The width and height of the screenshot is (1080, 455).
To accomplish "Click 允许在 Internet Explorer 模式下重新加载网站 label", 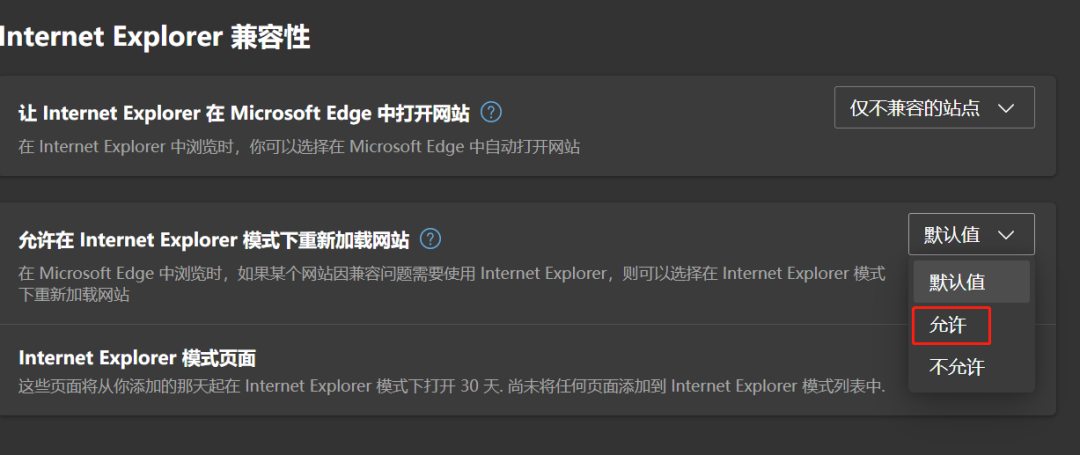I will tap(214, 240).
